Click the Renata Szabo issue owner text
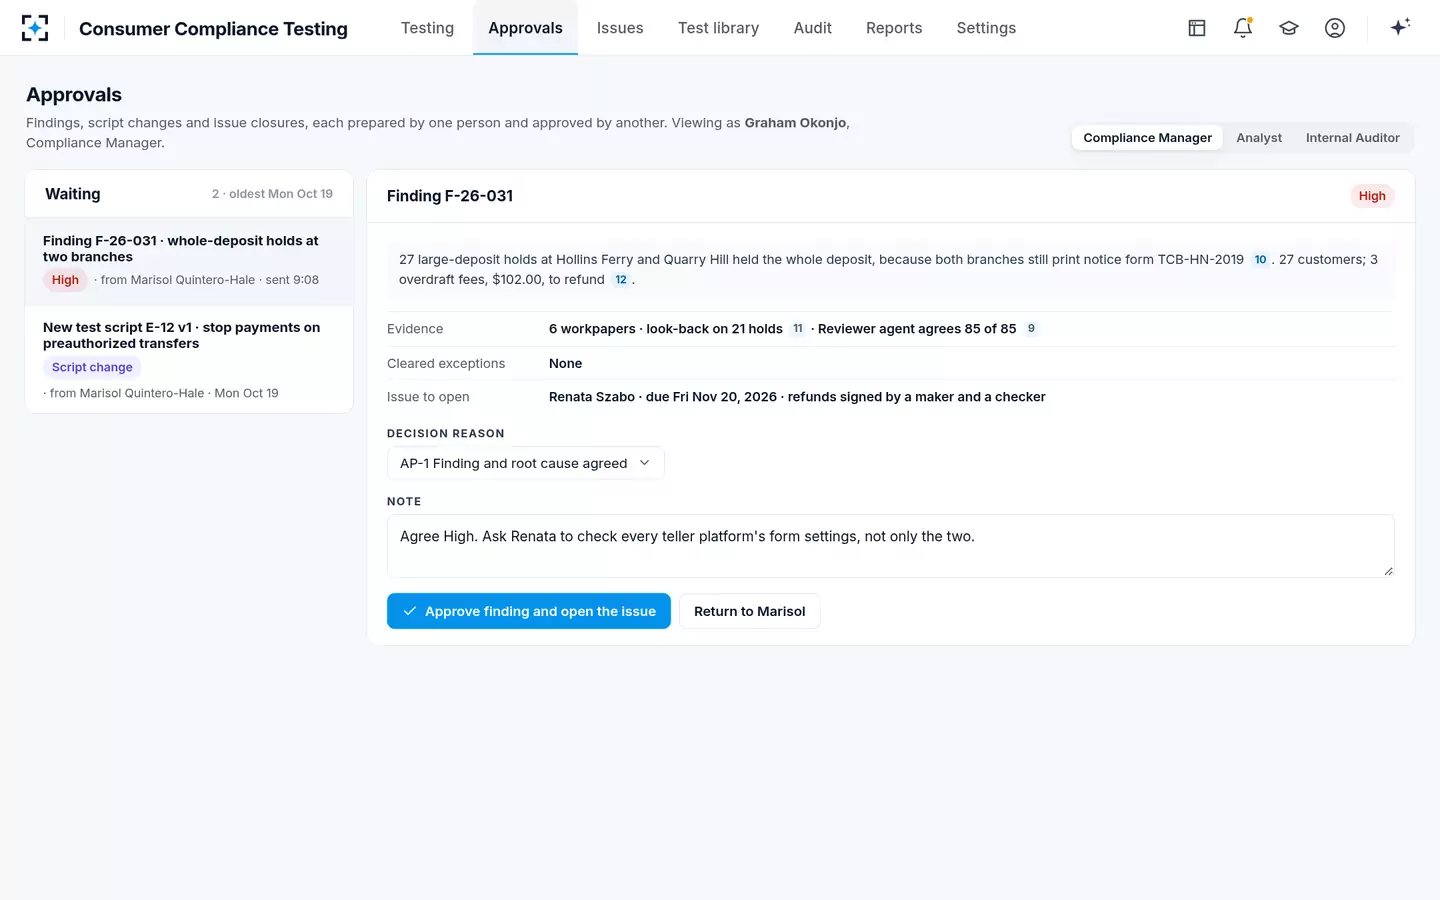 (x=592, y=397)
